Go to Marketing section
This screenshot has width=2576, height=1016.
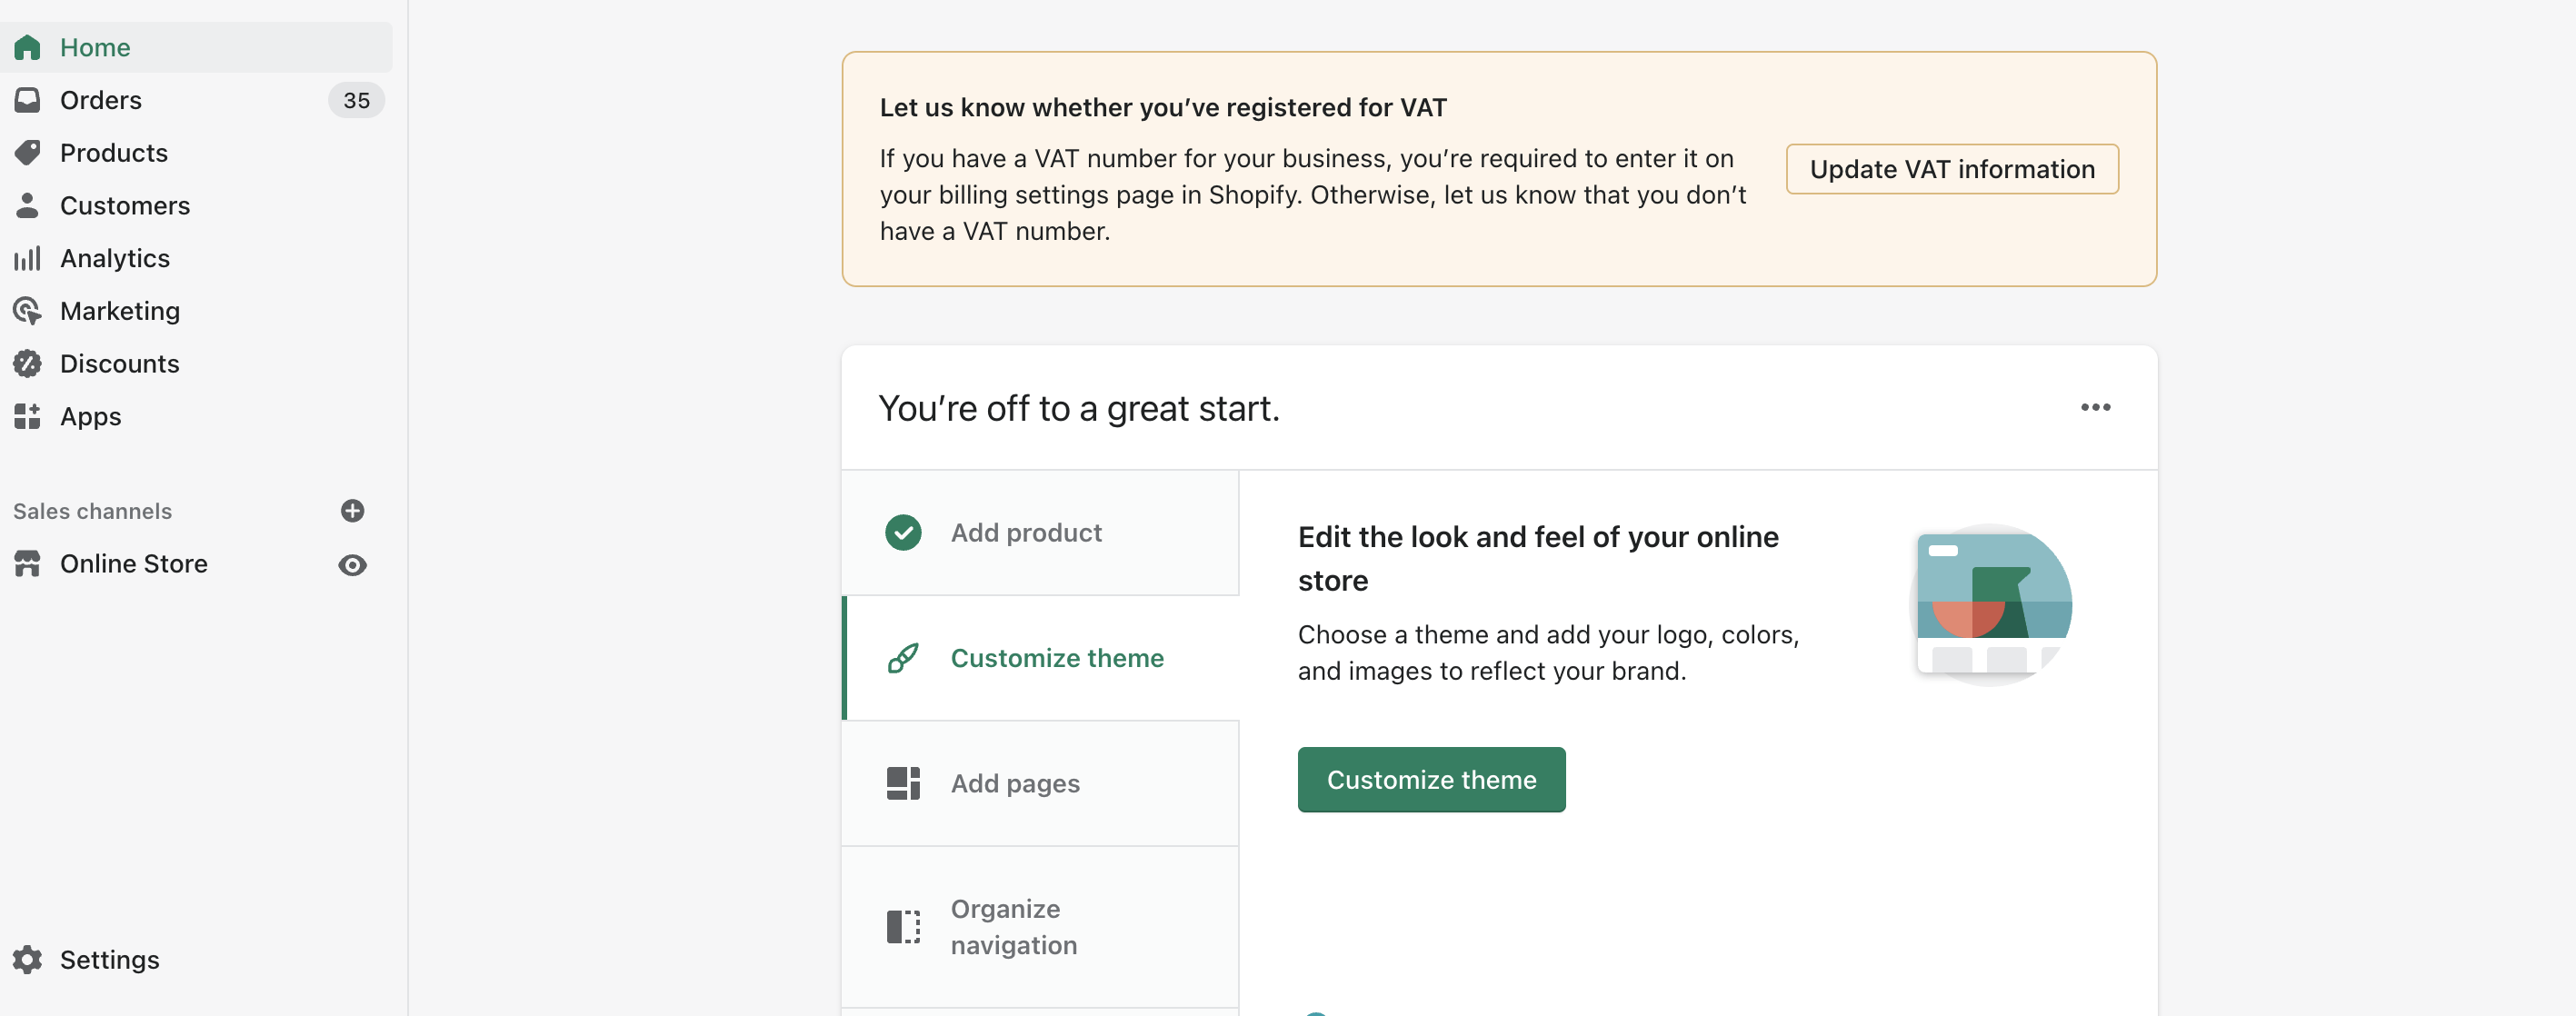coord(196,311)
